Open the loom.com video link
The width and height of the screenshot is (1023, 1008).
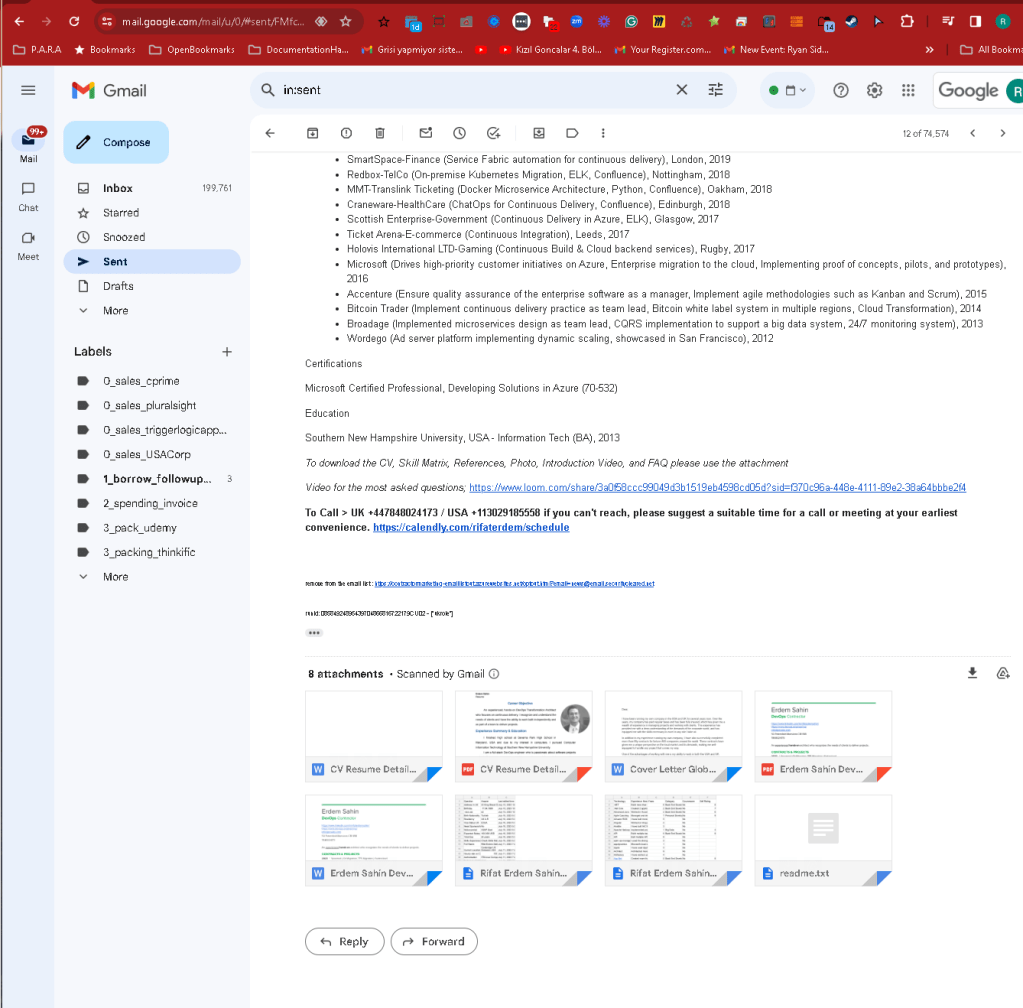pos(717,487)
